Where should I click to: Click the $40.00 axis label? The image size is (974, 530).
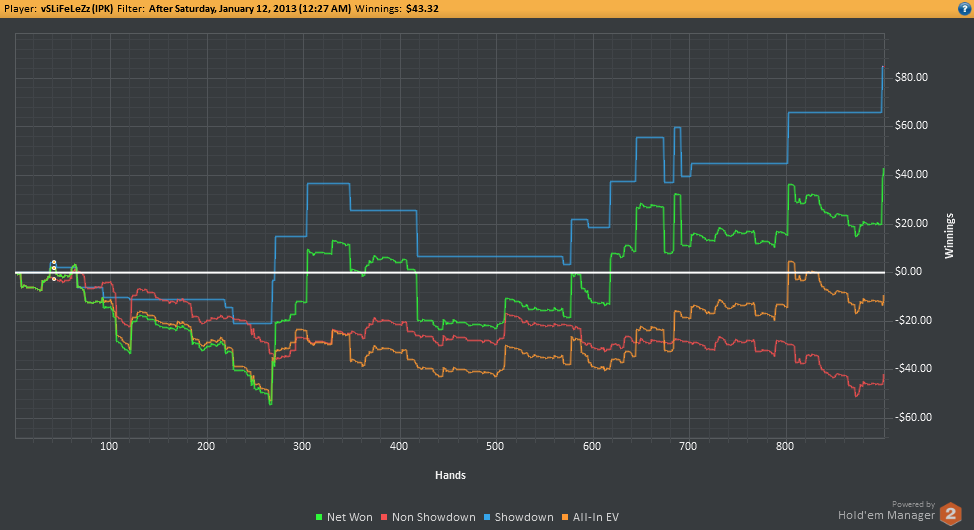pos(911,175)
